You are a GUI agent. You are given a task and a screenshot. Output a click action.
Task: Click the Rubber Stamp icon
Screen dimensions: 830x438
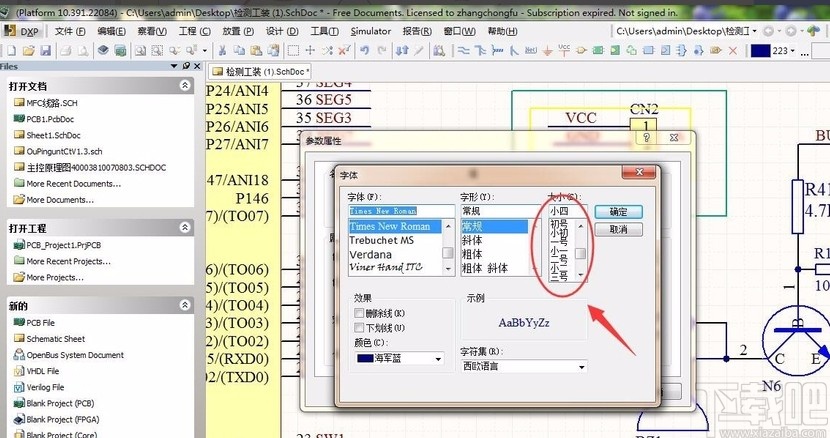pos(273,51)
